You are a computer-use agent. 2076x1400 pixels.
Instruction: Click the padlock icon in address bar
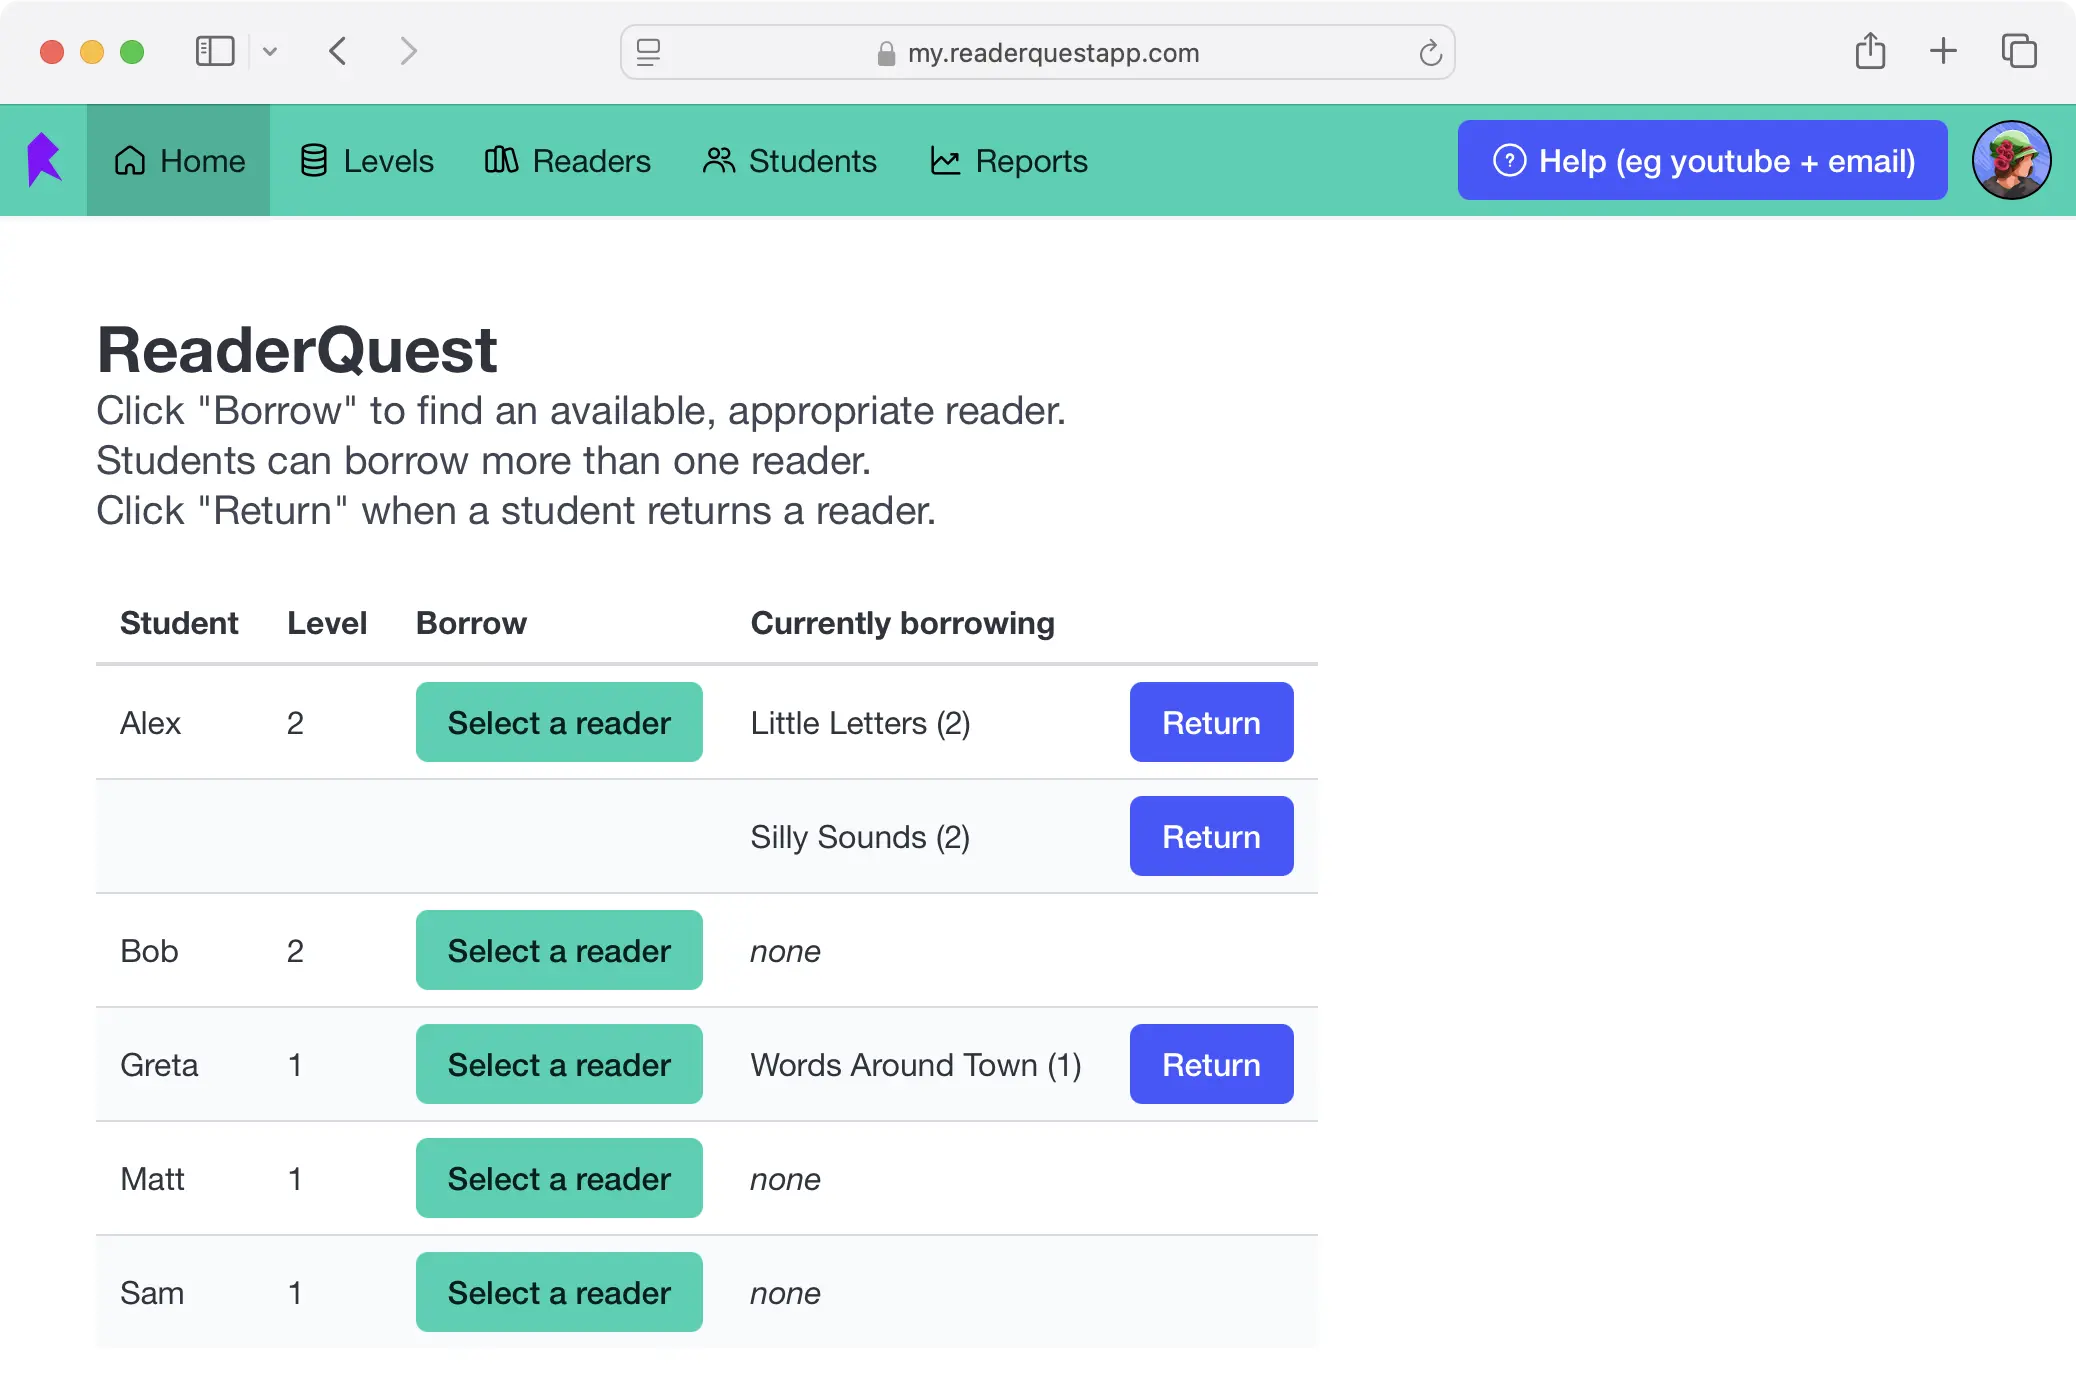[885, 53]
